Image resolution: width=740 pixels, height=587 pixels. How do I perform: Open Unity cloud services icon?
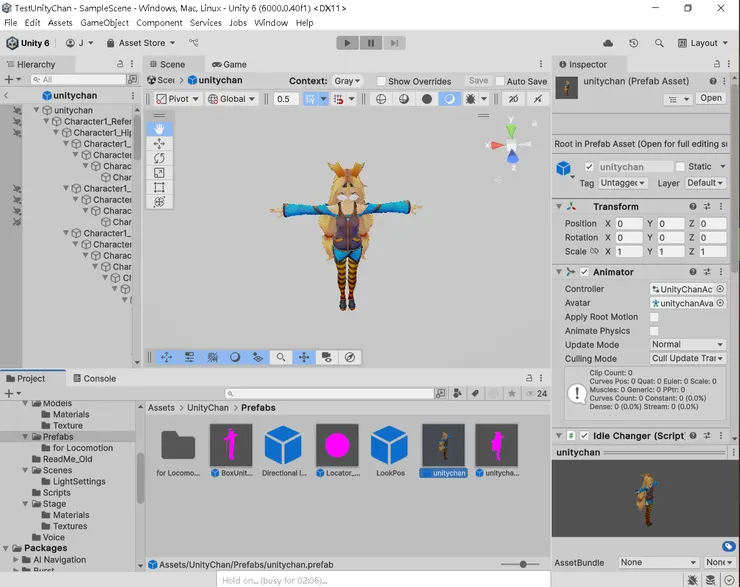click(x=608, y=43)
